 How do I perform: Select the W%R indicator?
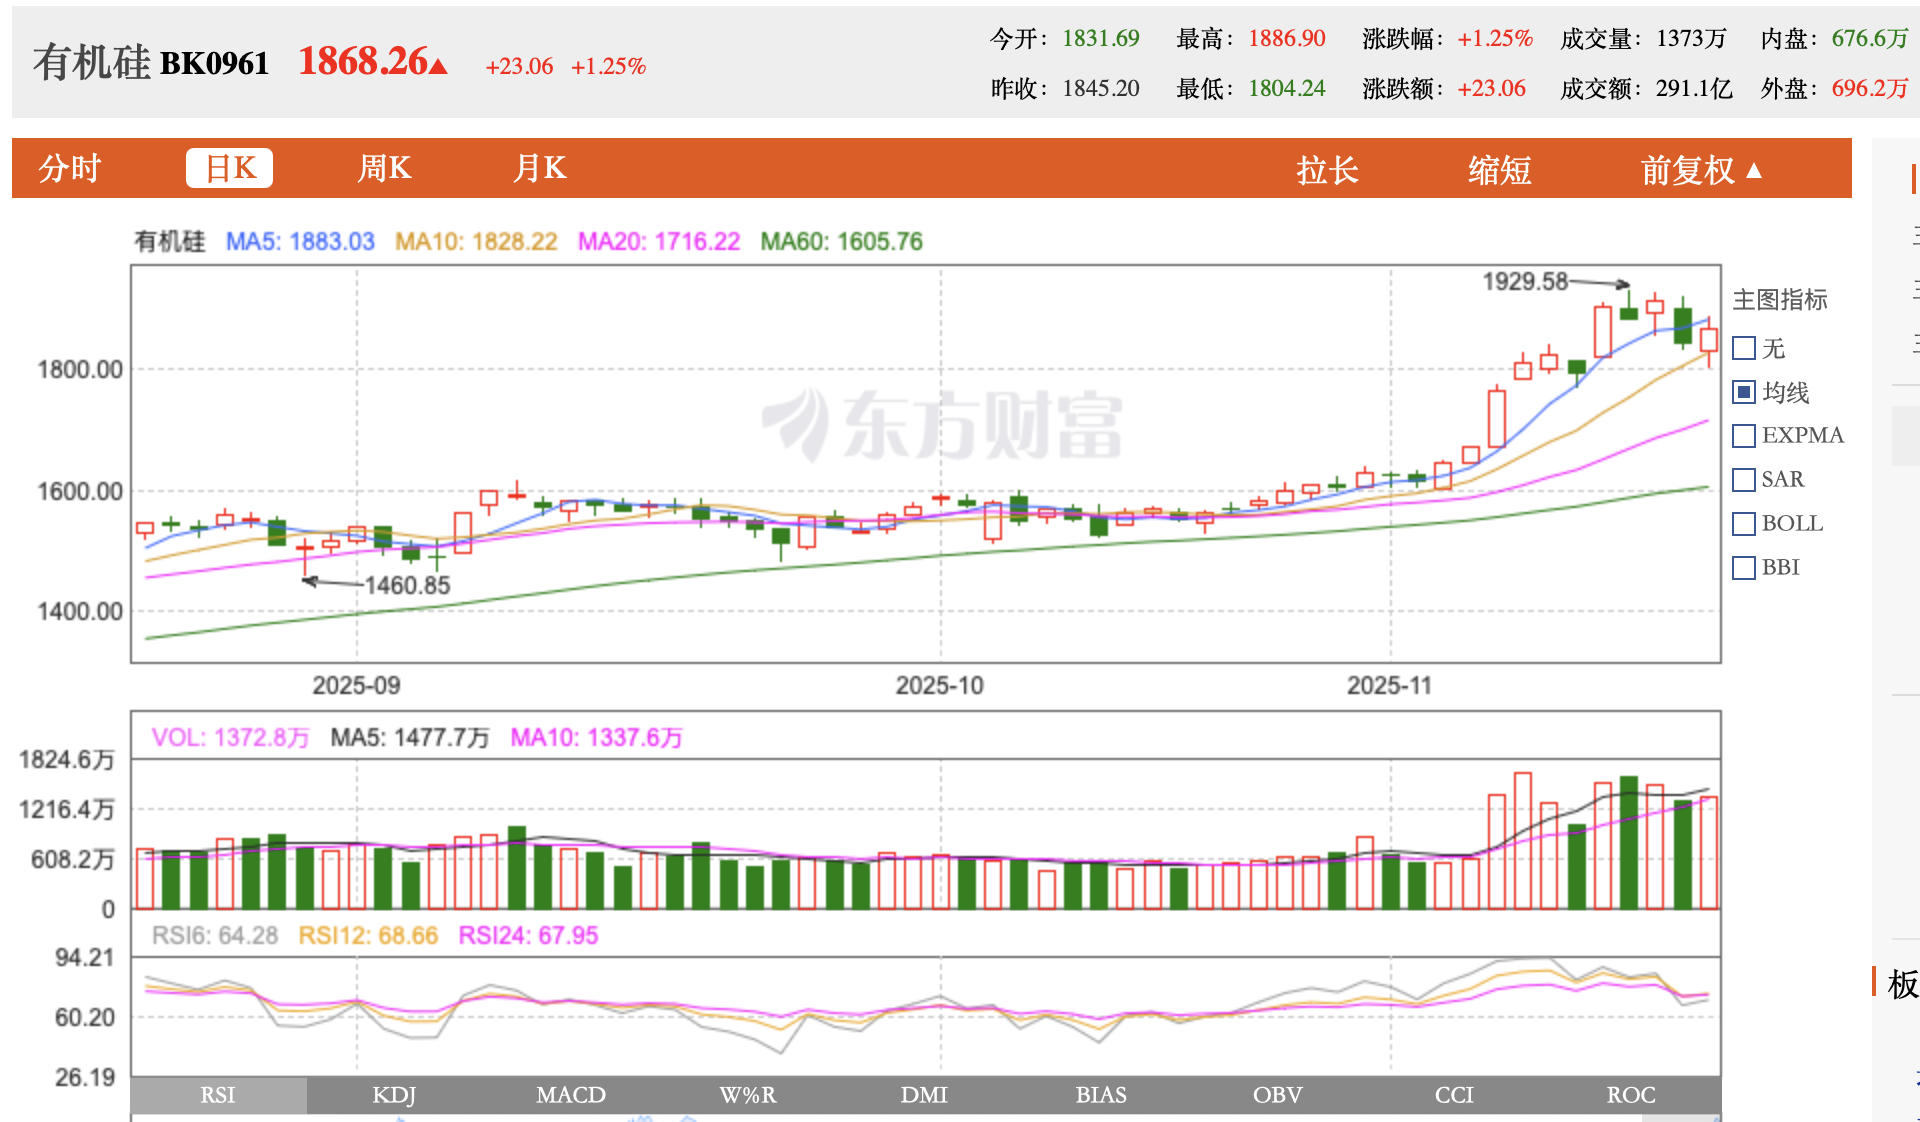(748, 1095)
